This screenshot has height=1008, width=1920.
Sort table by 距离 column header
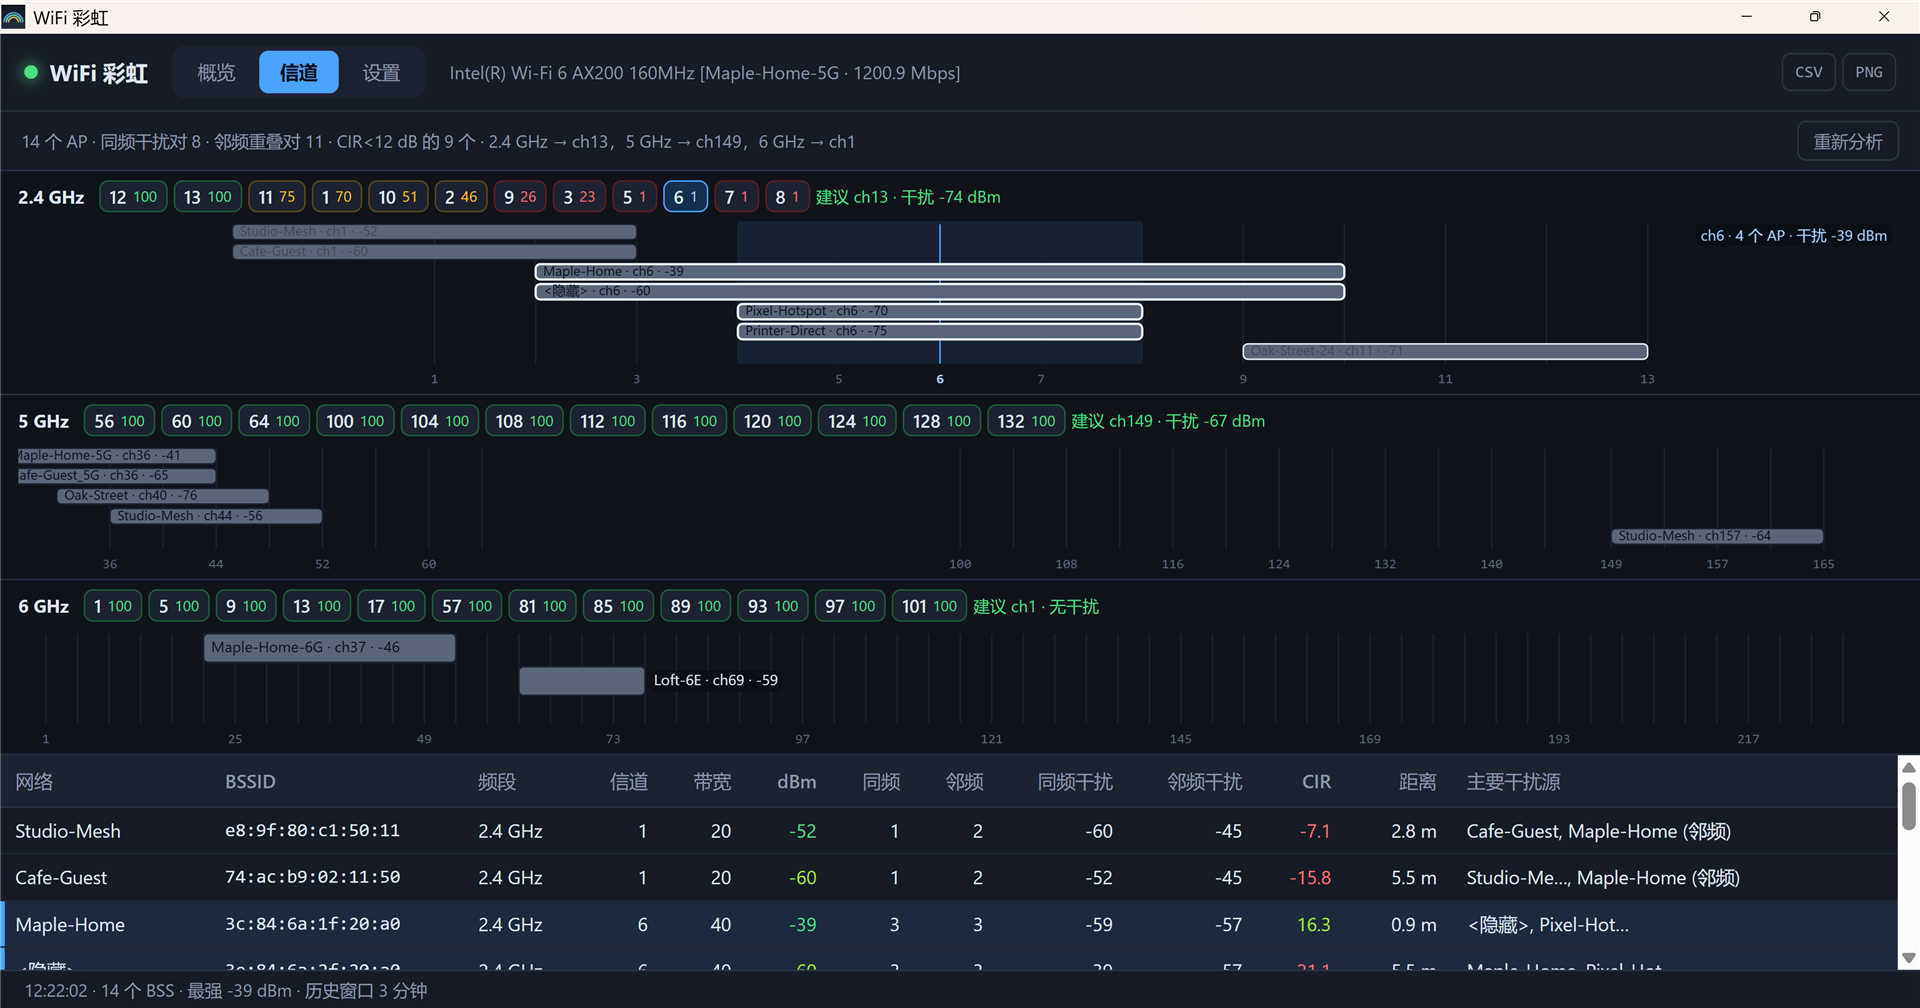coord(1417,782)
